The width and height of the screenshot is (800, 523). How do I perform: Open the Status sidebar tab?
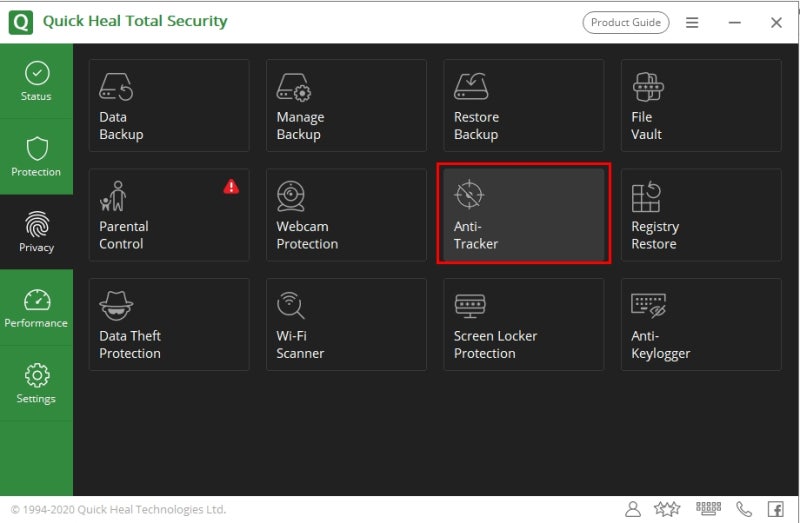click(x=36, y=81)
